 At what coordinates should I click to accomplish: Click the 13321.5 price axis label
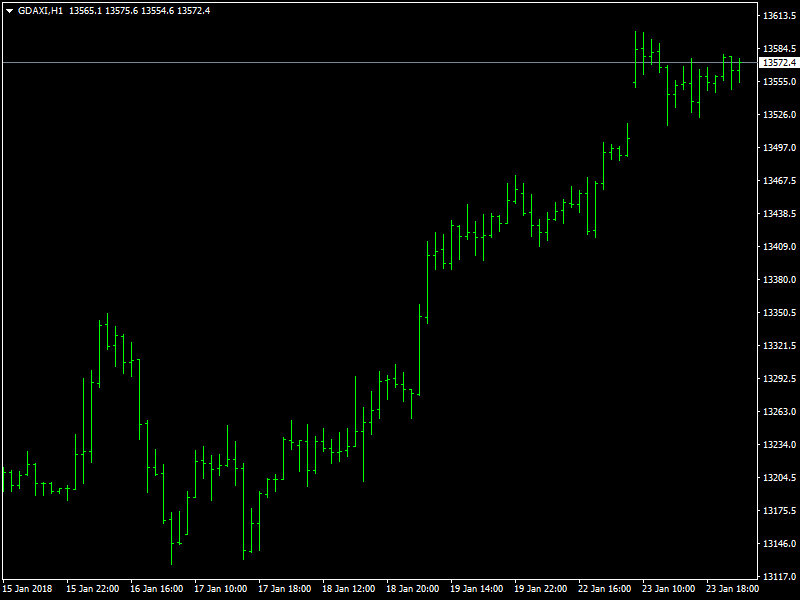pos(779,346)
